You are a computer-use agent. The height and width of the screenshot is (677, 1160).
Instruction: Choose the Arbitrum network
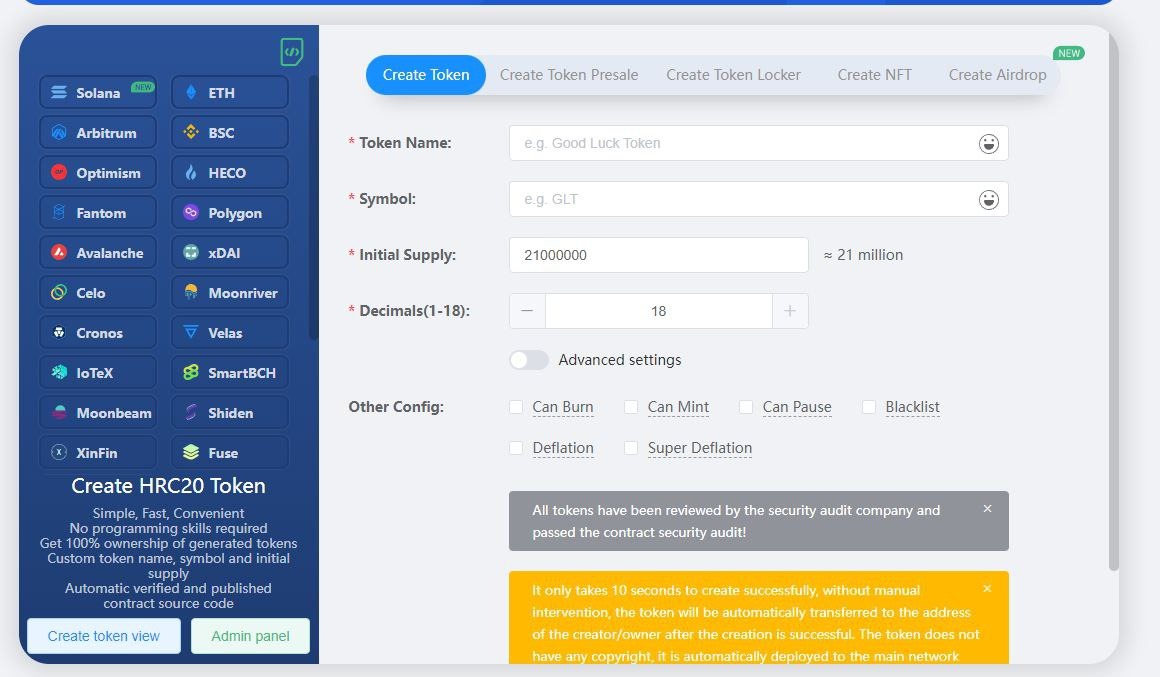[98, 132]
